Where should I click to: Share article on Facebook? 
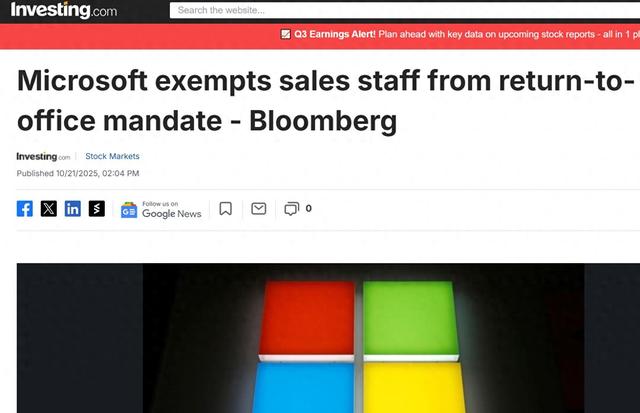click(25, 209)
